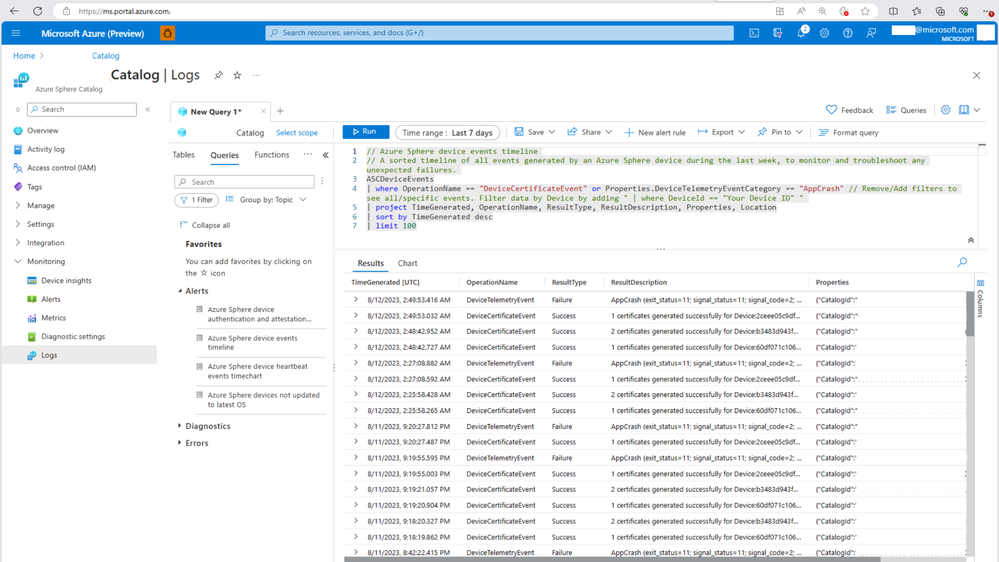This screenshot has width=999, height=562.
Task: Switch to the Chart tab
Action: coord(407,264)
